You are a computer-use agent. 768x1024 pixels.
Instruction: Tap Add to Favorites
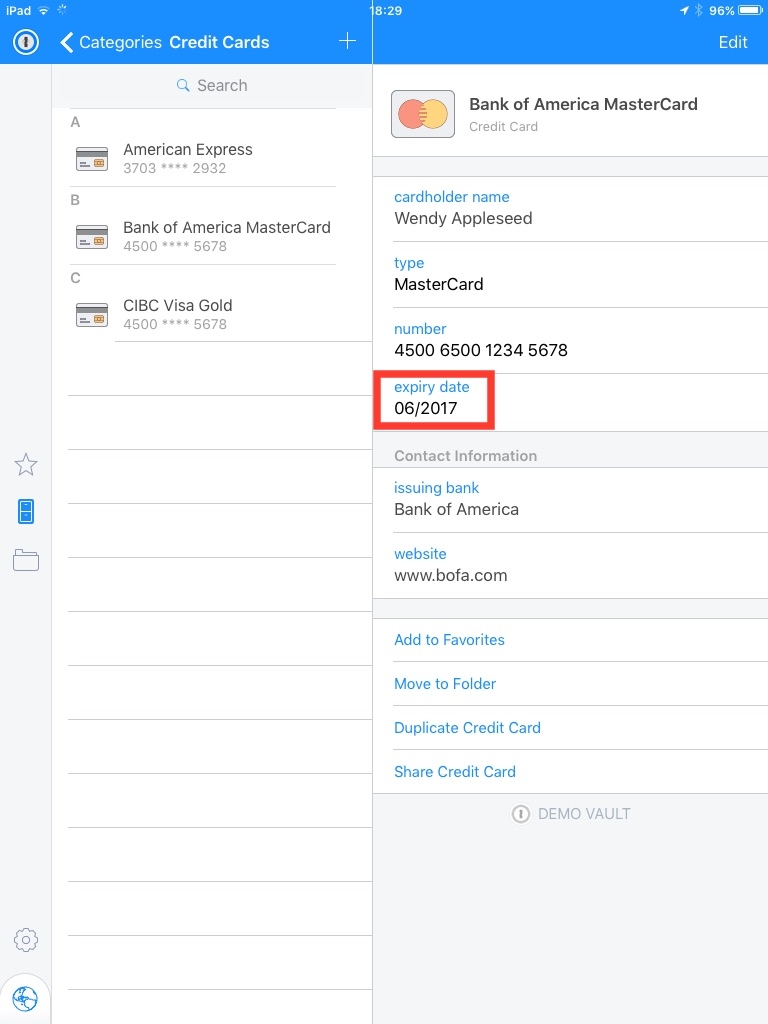pyautogui.click(x=449, y=640)
